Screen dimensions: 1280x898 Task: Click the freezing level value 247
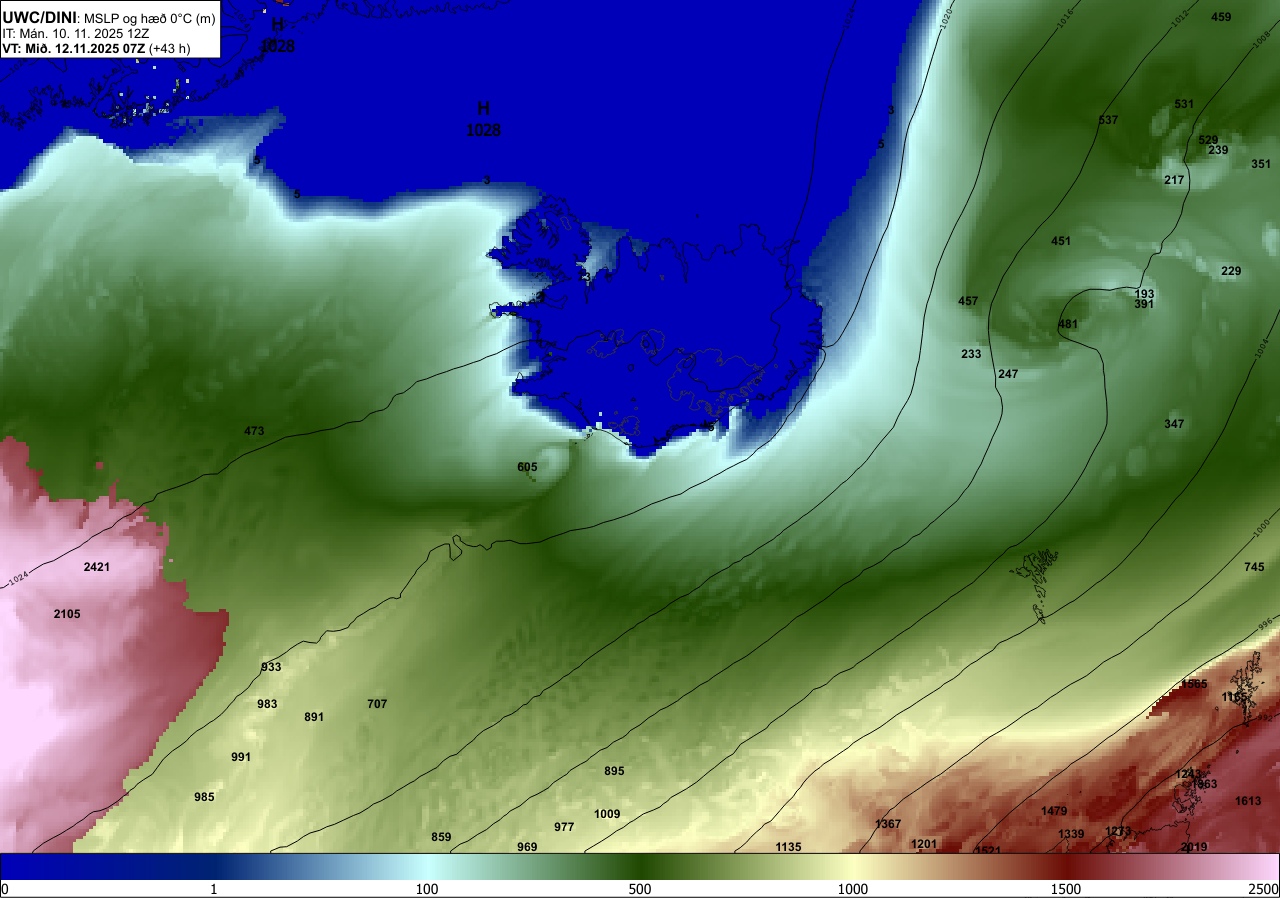pyautogui.click(x=1008, y=374)
